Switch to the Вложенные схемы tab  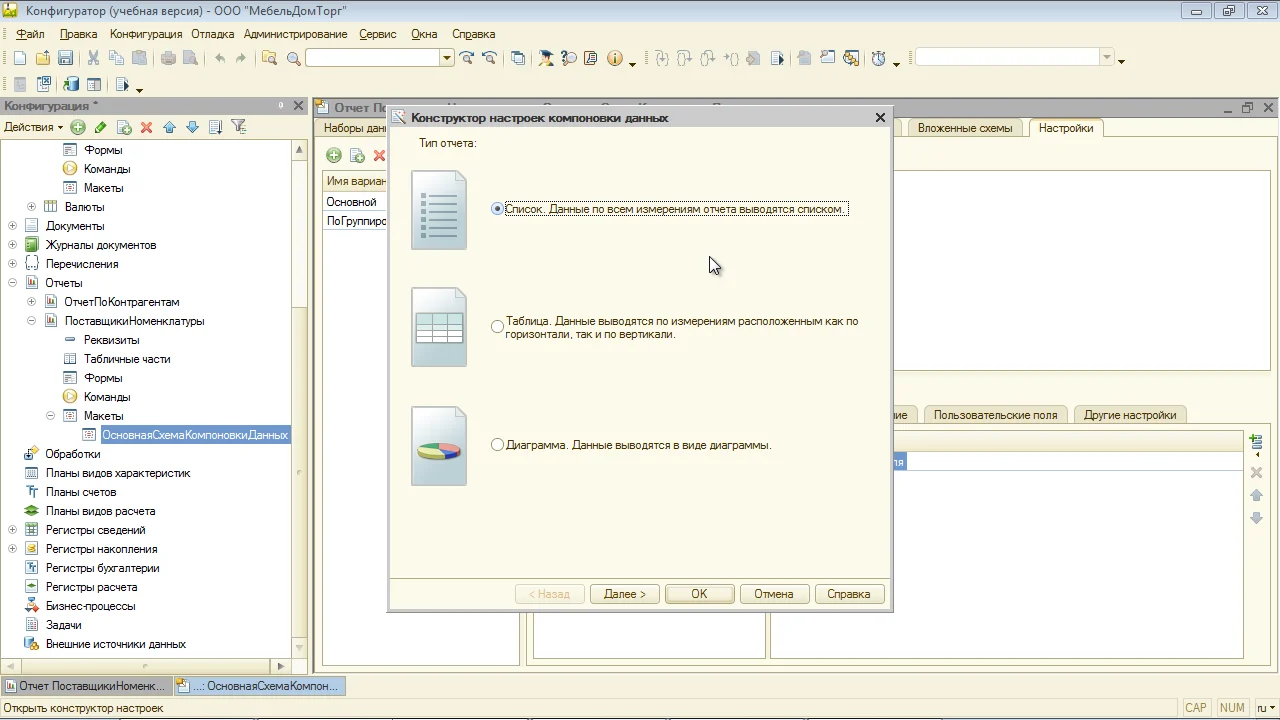pos(964,128)
